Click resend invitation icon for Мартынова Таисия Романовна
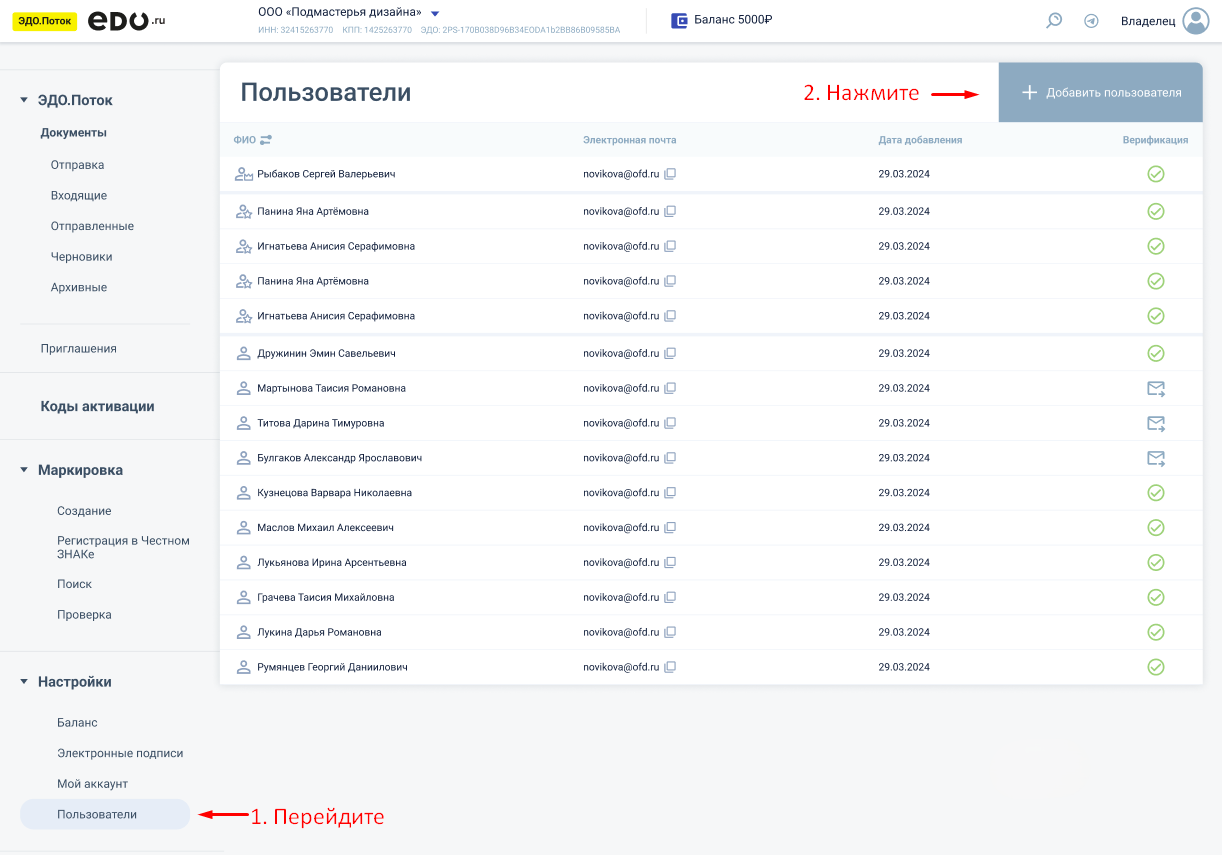Viewport: 1222px width, 855px height. coord(1155,388)
